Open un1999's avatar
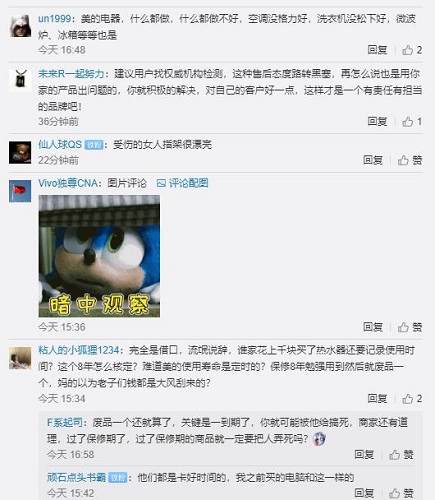 click(x=20, y=26)
